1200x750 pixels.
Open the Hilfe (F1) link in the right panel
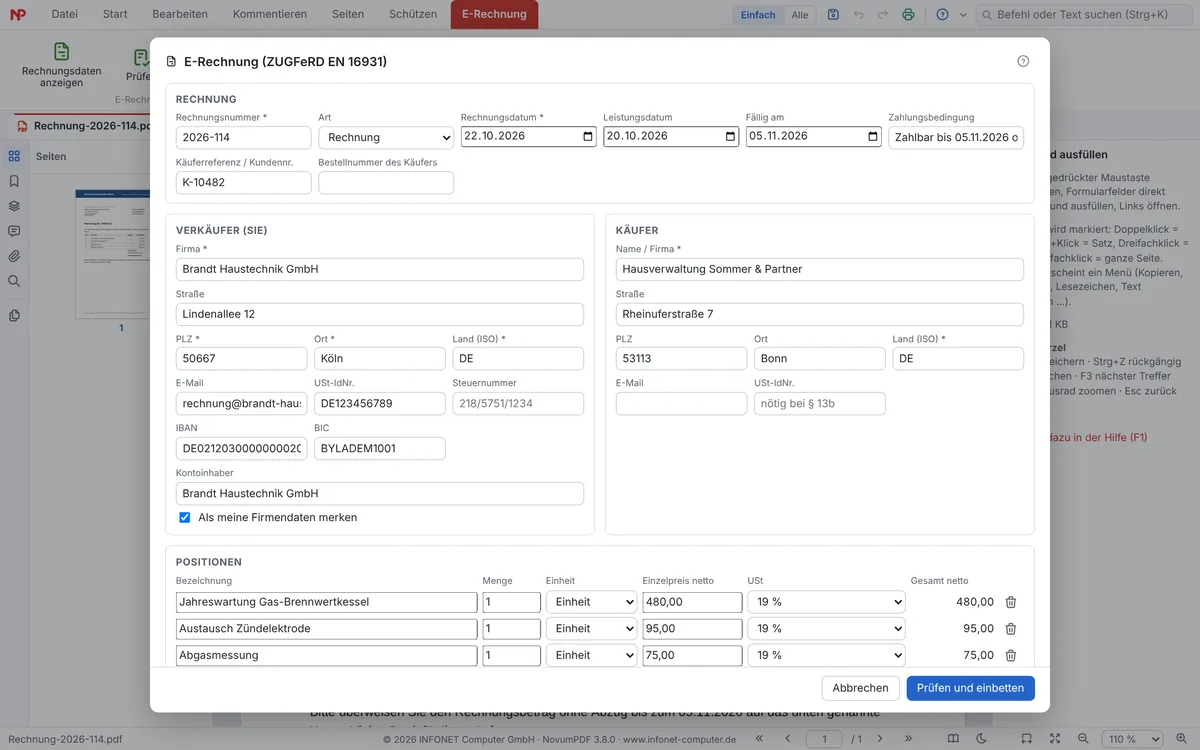(1097, 437)
